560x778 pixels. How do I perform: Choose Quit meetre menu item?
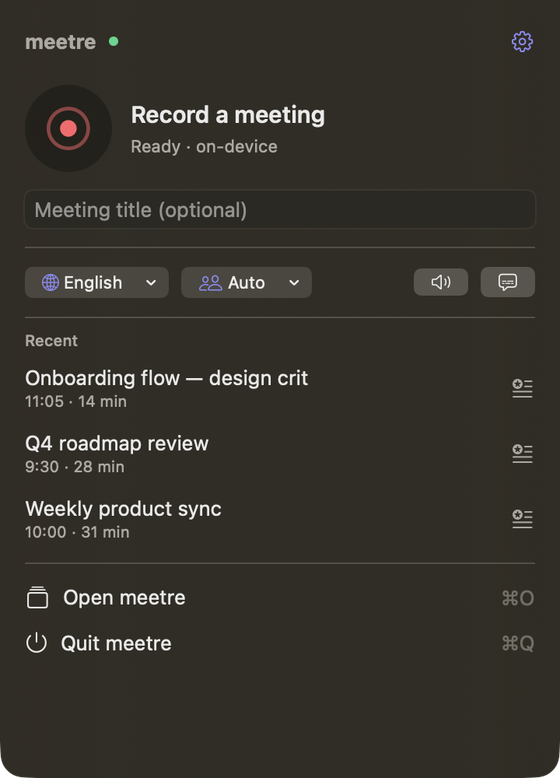(280, 644)
